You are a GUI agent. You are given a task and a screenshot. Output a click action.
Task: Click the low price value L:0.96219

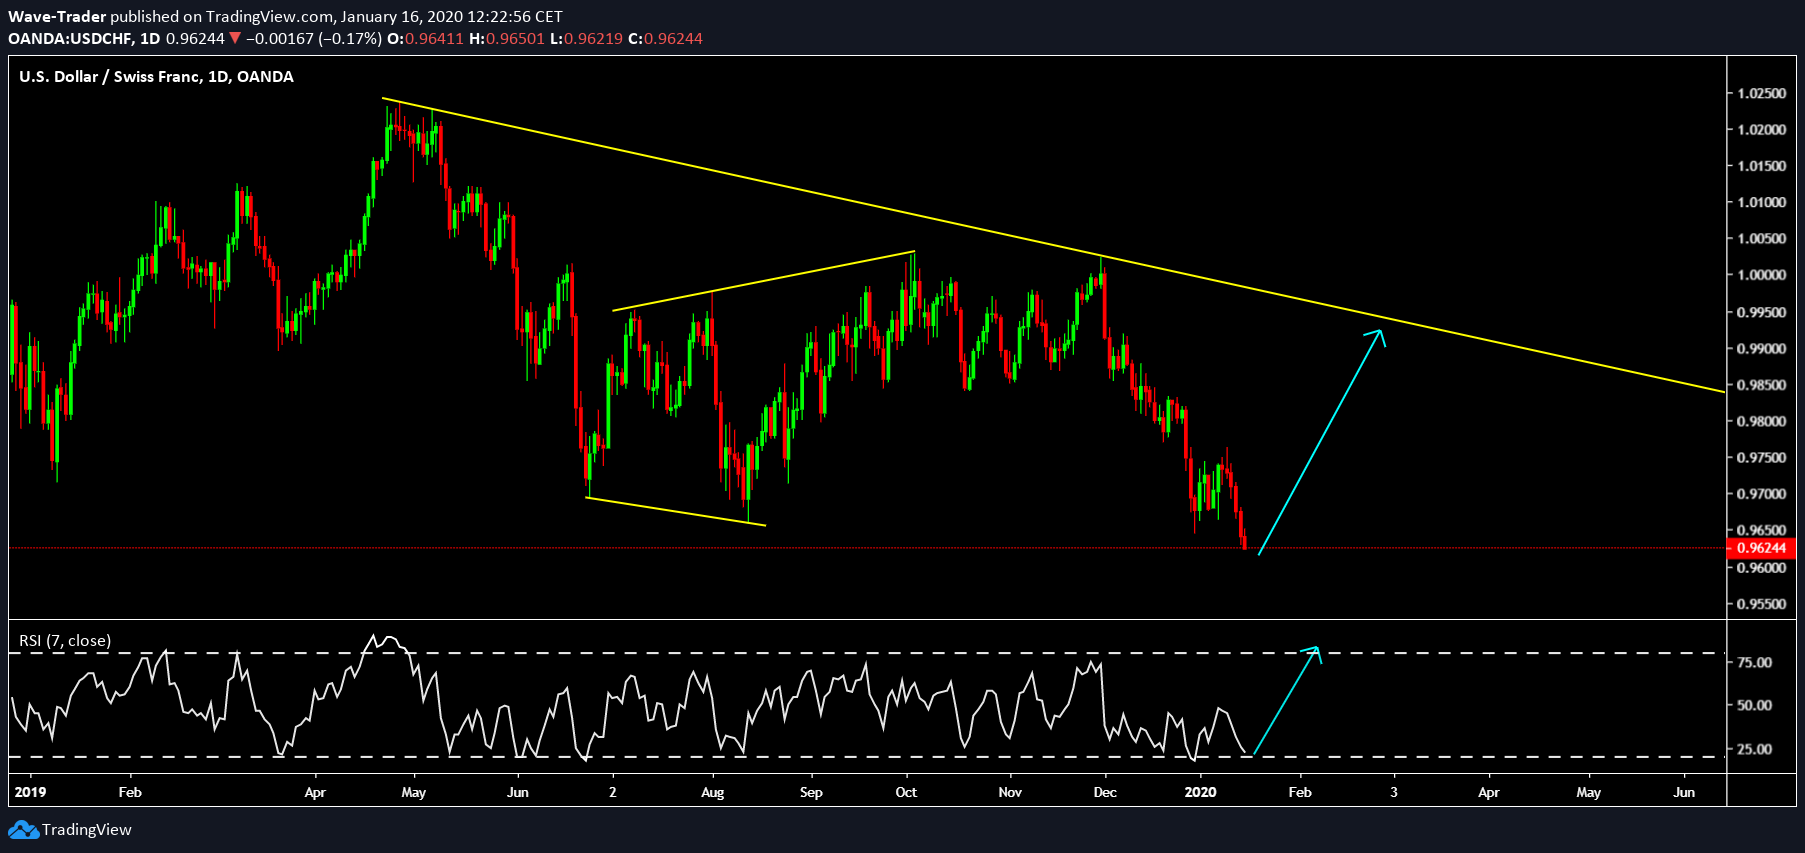[586, 39]
